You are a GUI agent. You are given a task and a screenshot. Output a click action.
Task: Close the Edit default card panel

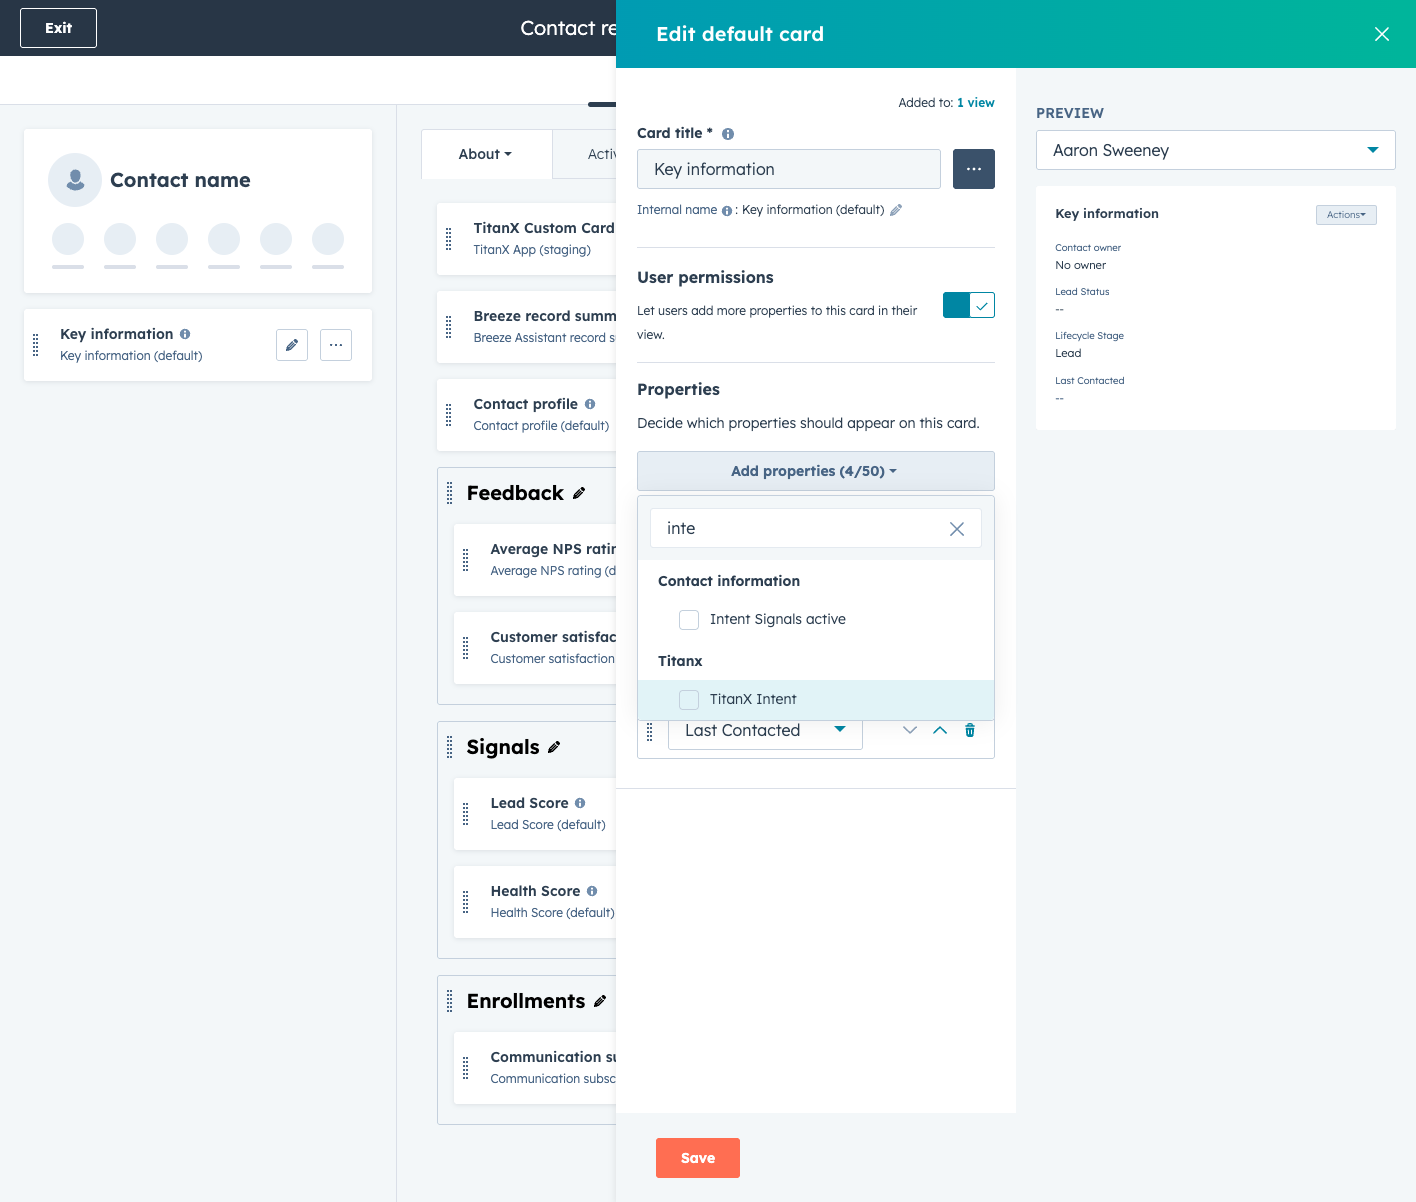point(1381,34)
